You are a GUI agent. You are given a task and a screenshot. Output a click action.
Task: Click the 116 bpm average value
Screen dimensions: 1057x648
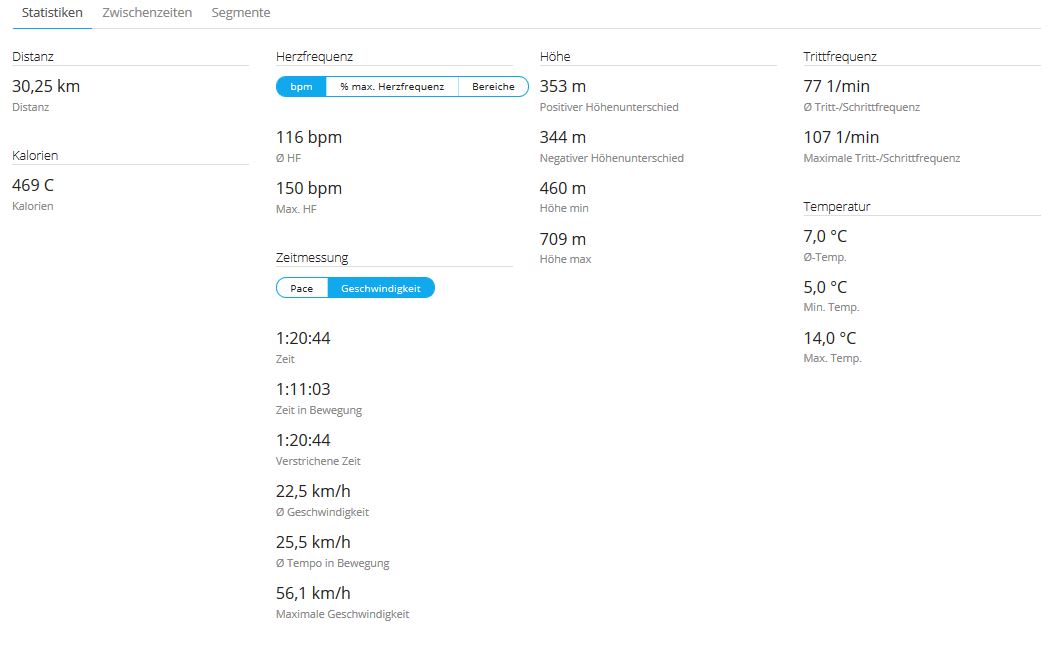point(309,137)
